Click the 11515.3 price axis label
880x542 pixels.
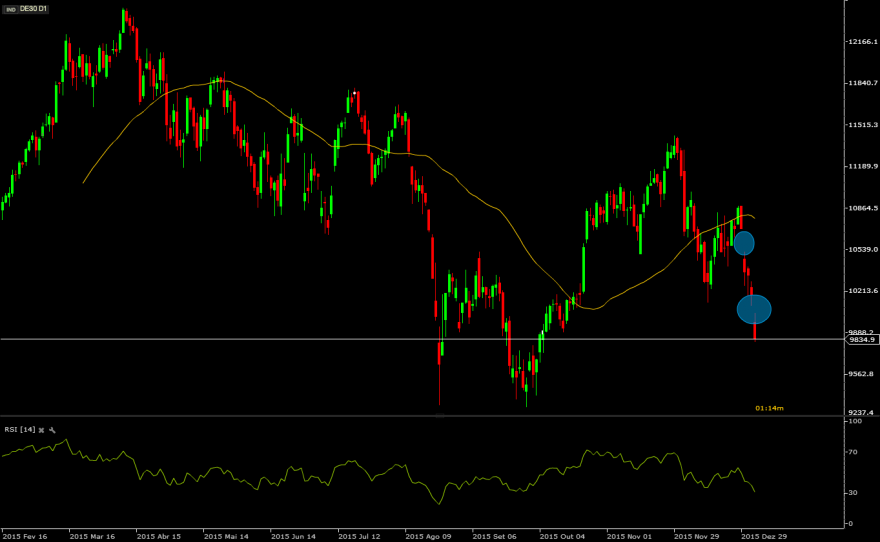(x=863, y=125)
